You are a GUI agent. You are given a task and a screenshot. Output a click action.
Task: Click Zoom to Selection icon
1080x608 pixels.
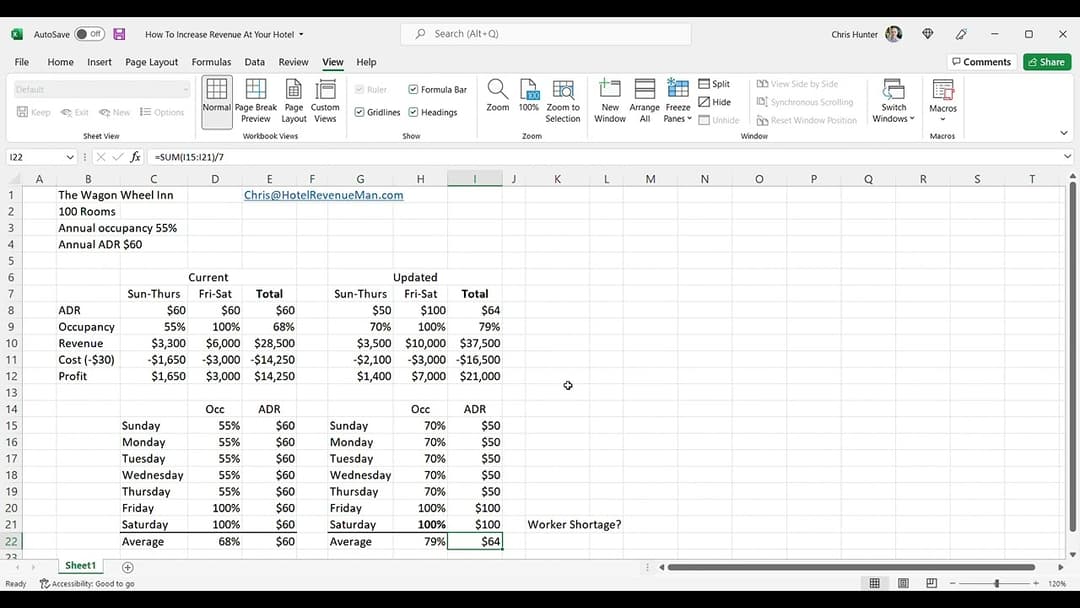563,89
